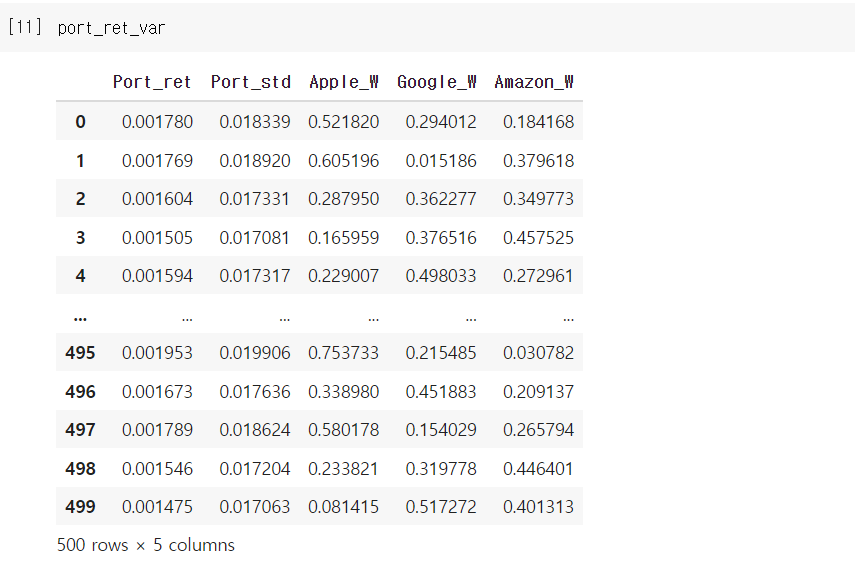Click Apple_W value 0.753733
This screenshot has height=561, width=856.
(x=343, y=353)
